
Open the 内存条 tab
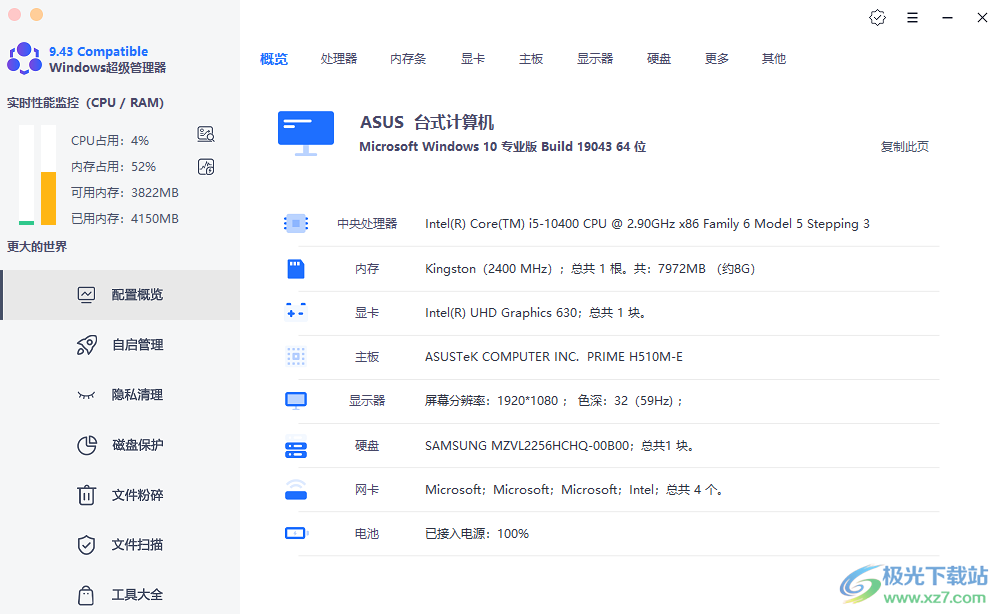[x=408, y=59]
